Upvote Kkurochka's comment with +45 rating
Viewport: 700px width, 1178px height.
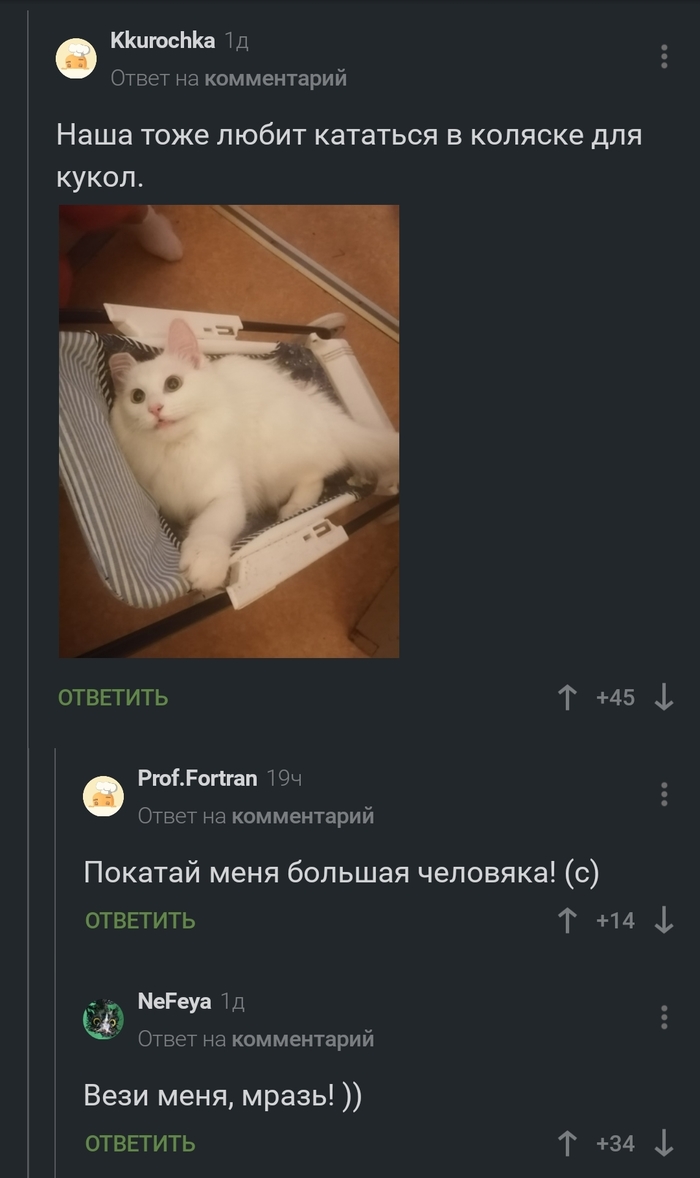coord(567,697)
